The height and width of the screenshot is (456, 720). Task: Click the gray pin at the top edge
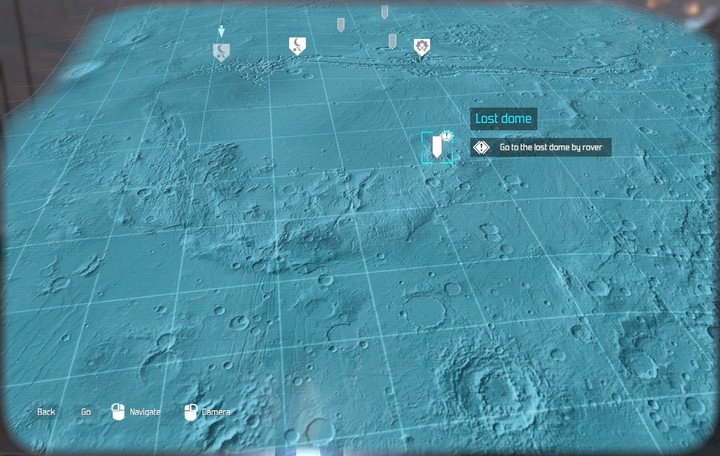384,11
